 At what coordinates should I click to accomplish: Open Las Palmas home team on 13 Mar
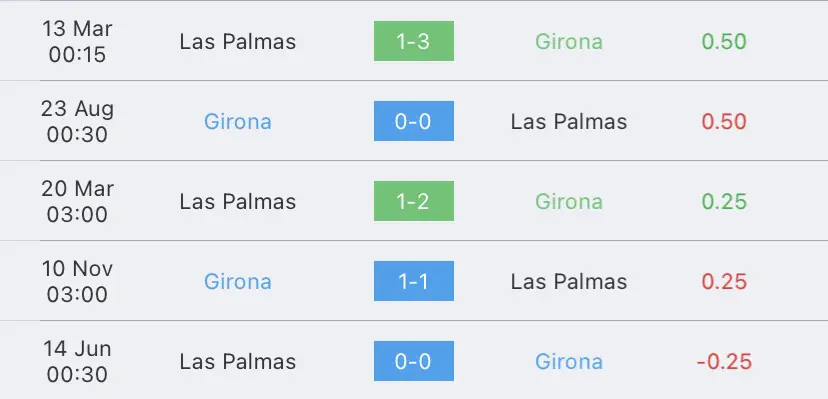point(238,42)
